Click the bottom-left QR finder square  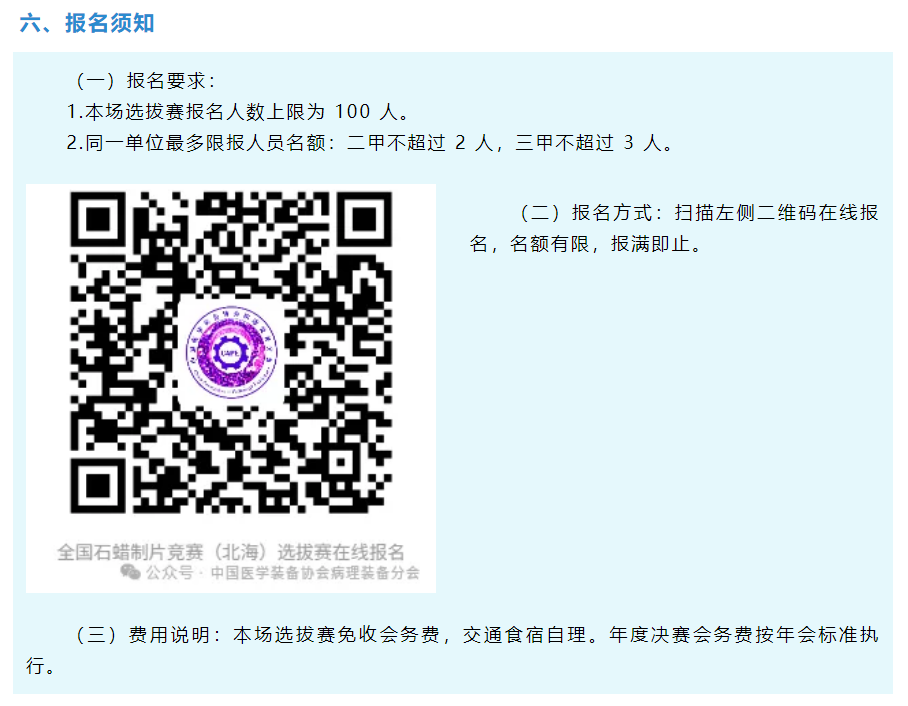pyautogui.click(x=97, y=486)
